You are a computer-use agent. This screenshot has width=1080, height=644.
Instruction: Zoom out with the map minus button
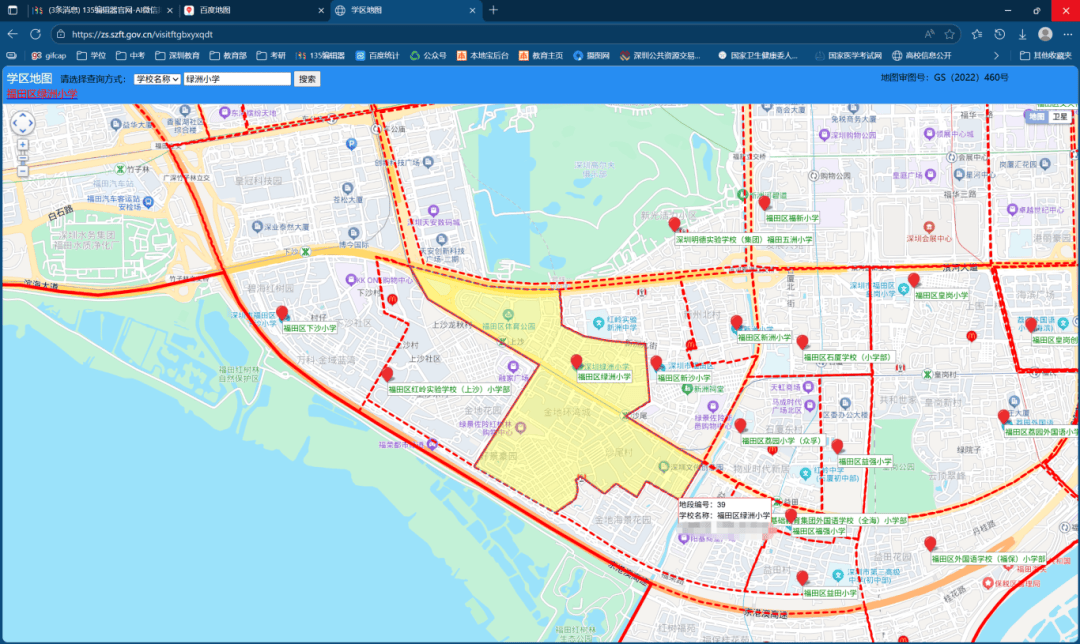22,171
